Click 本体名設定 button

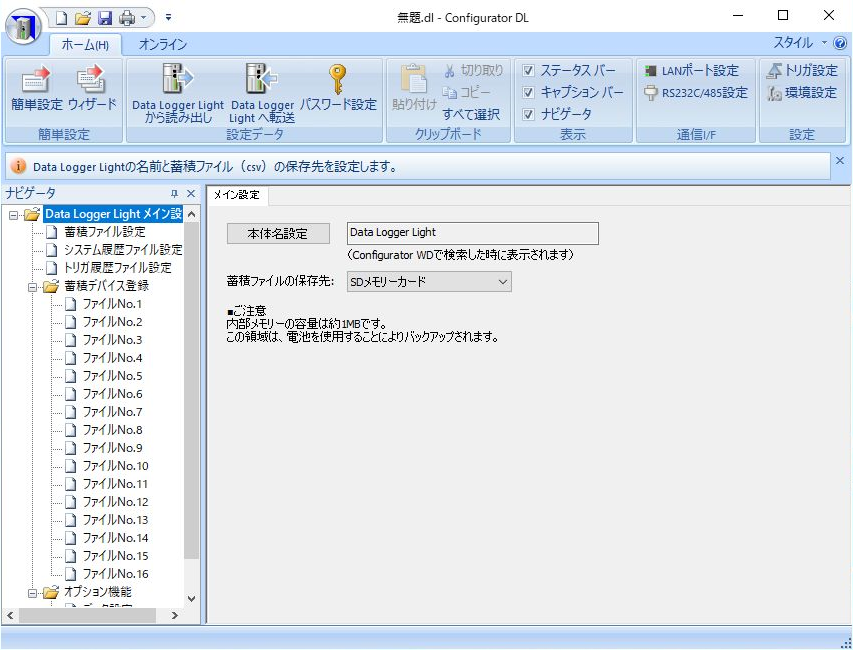point(278,234)
